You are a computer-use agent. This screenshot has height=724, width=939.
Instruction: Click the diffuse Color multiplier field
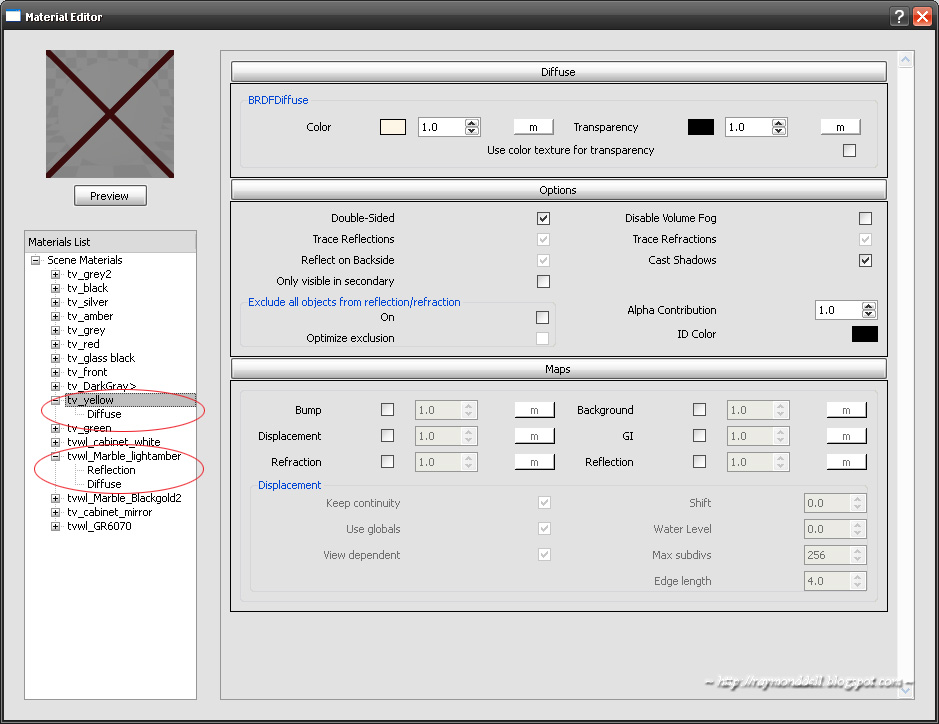441,127
